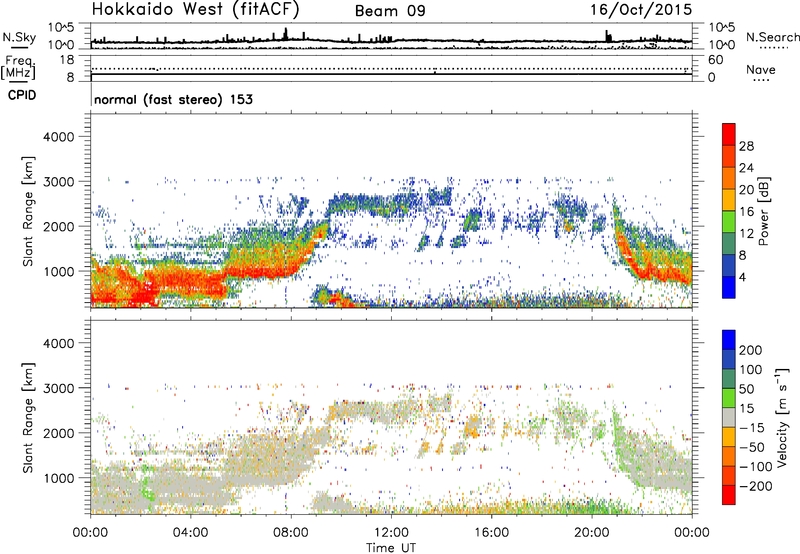Click the "N.Sky" legend label

19,37
